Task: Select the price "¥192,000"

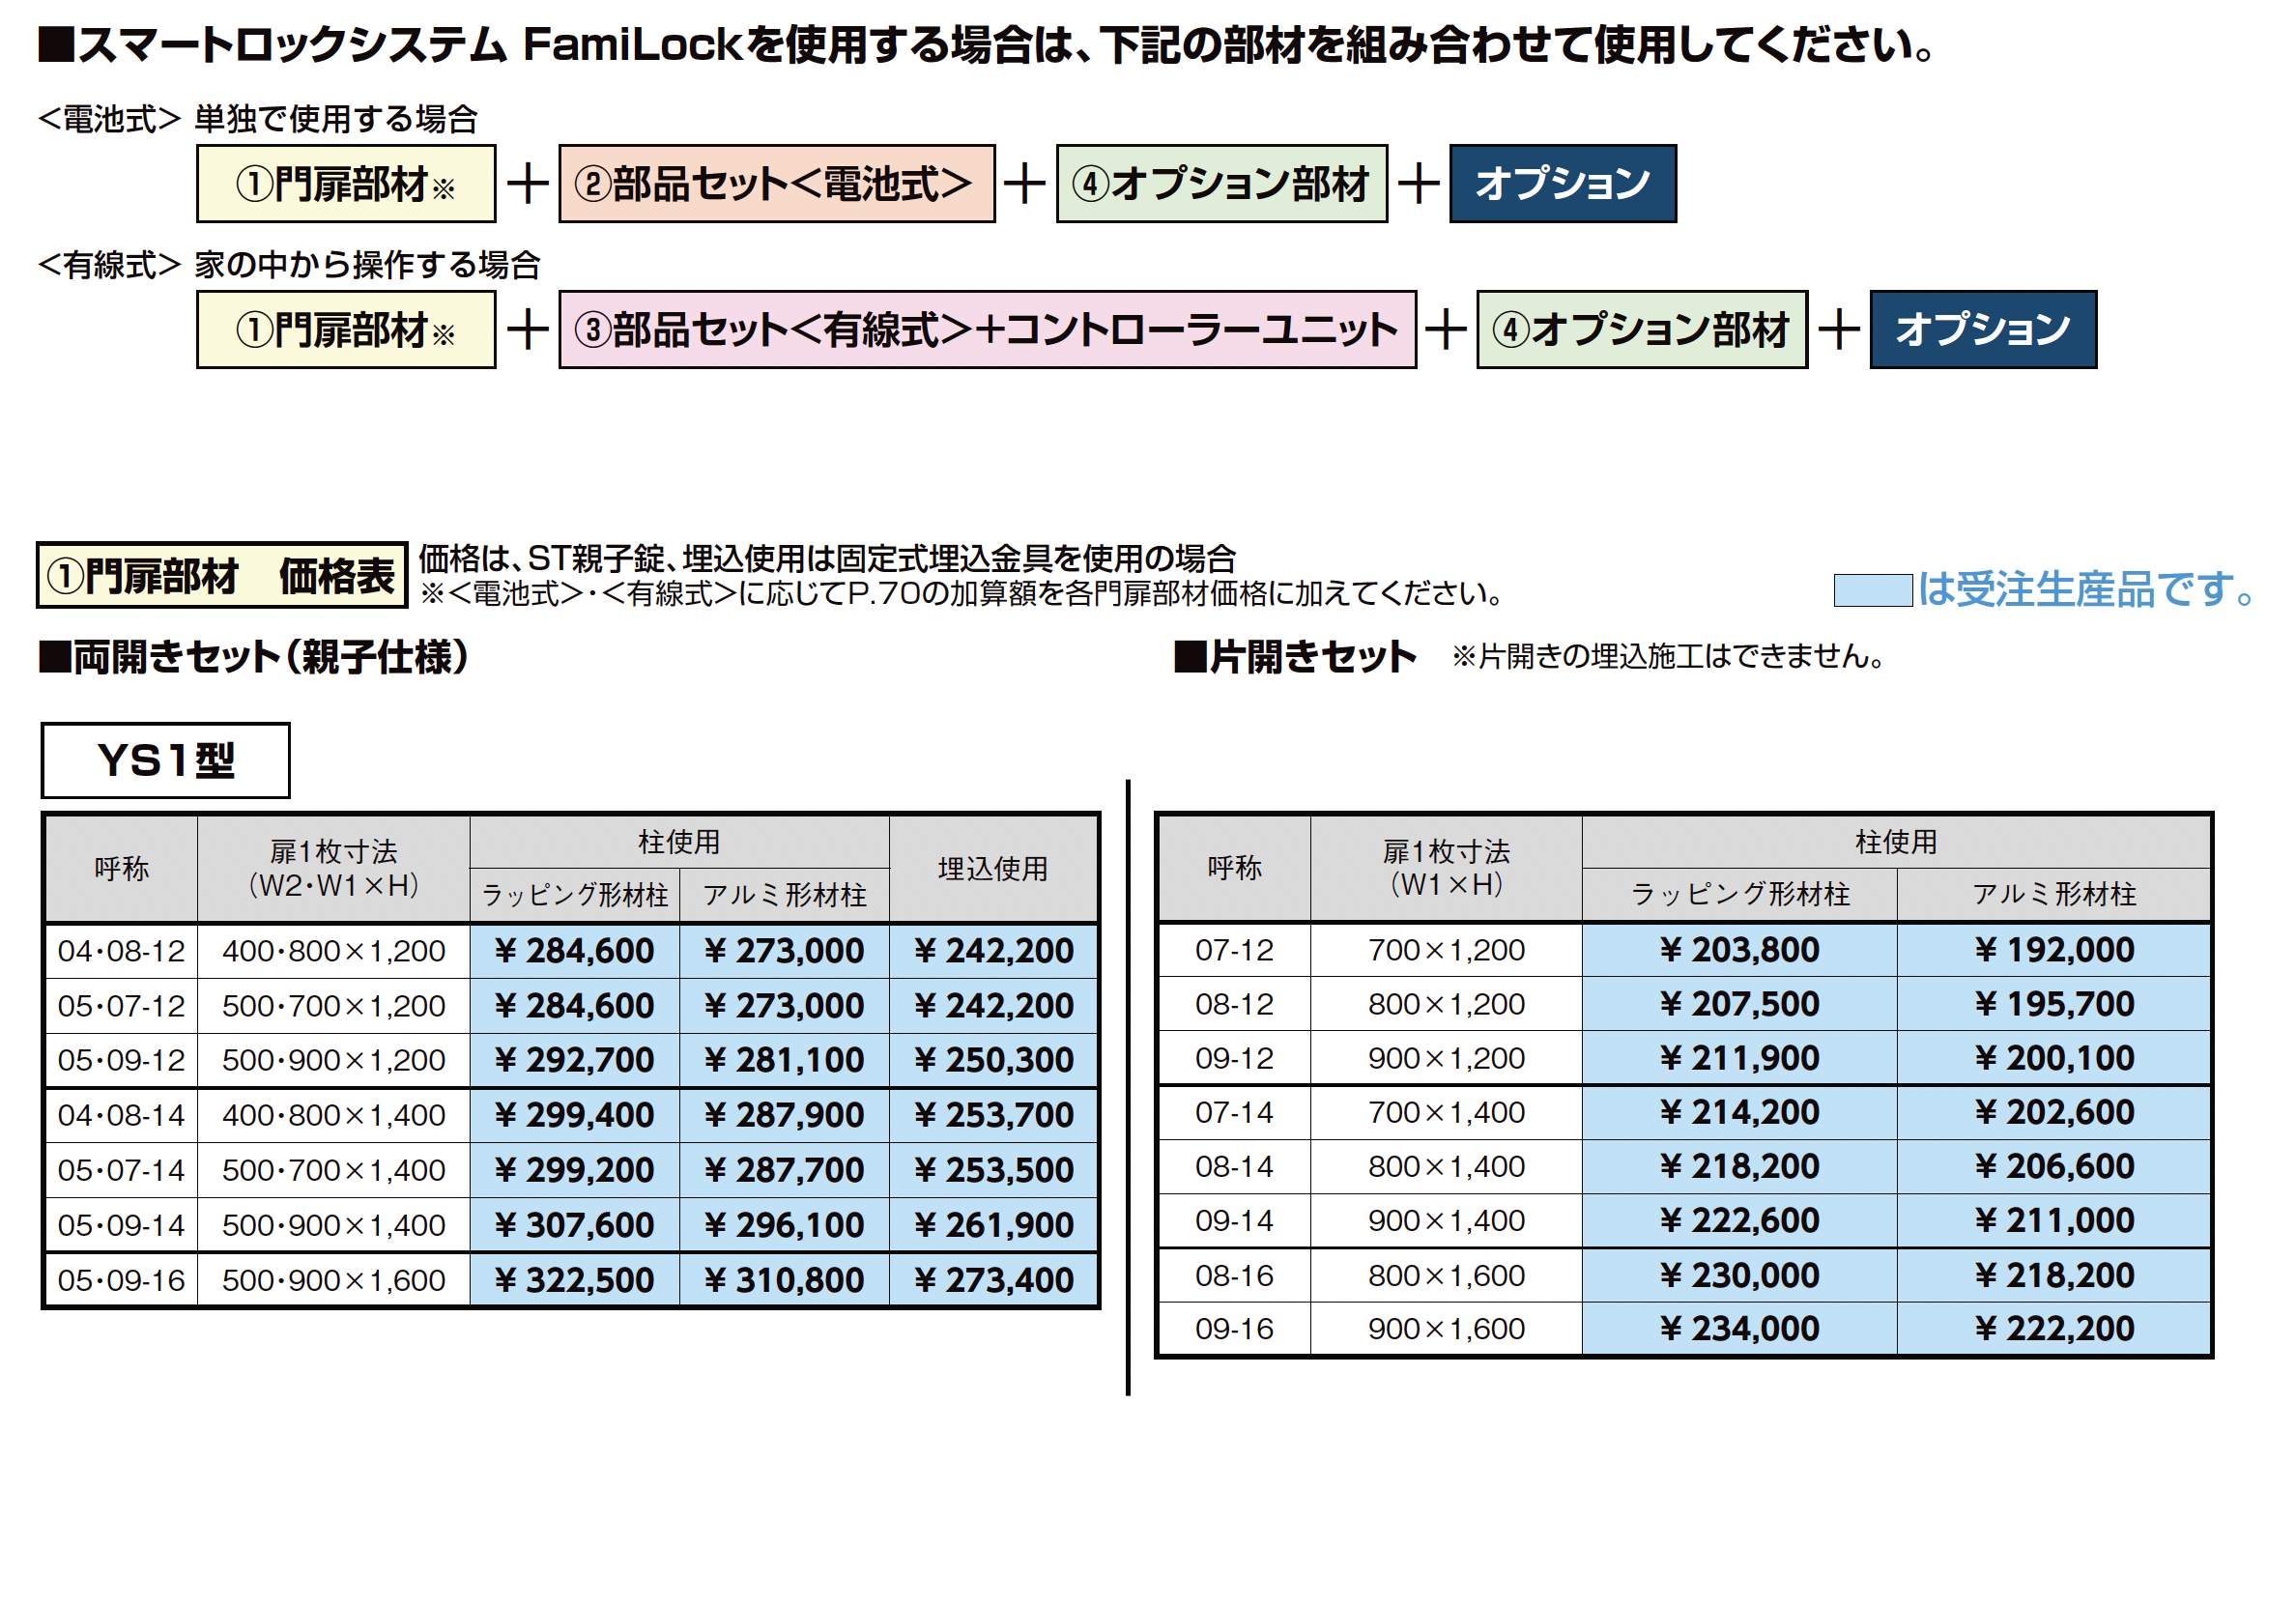Action: [2054, 950]
